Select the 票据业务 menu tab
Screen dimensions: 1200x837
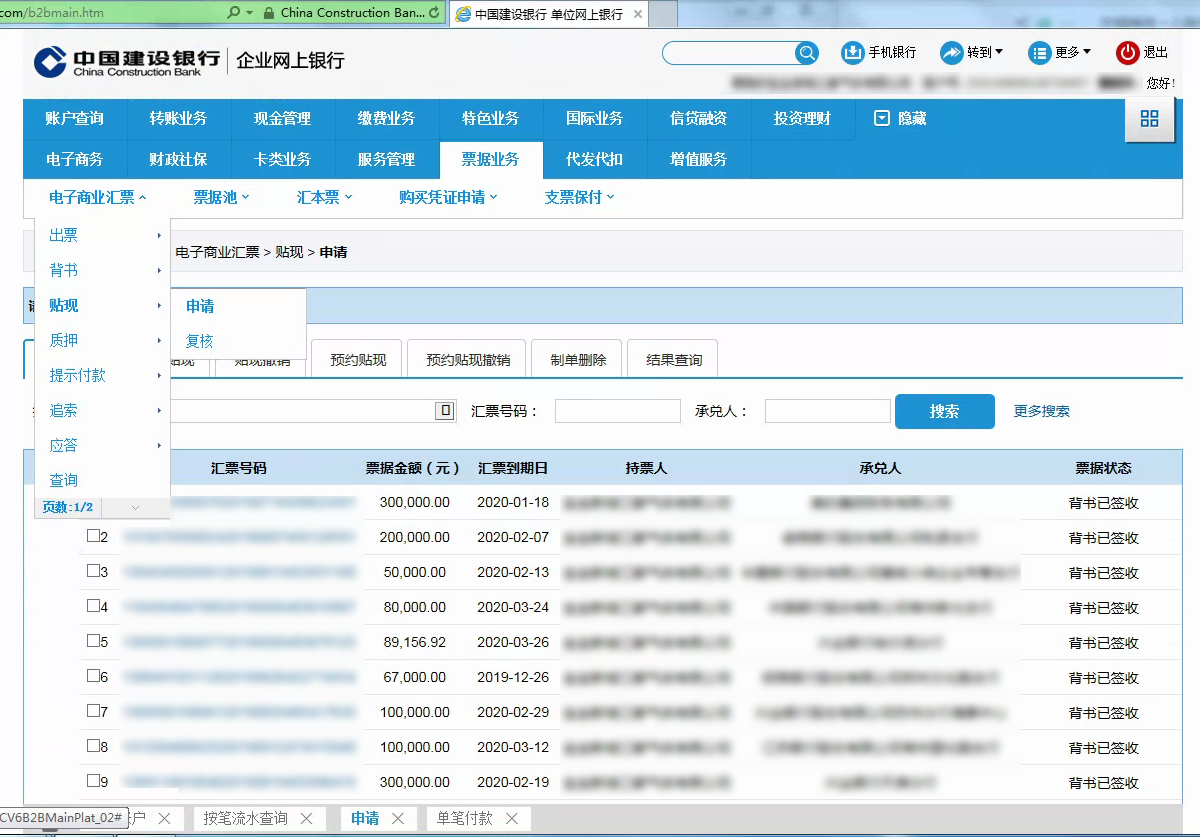pos(491,160)
